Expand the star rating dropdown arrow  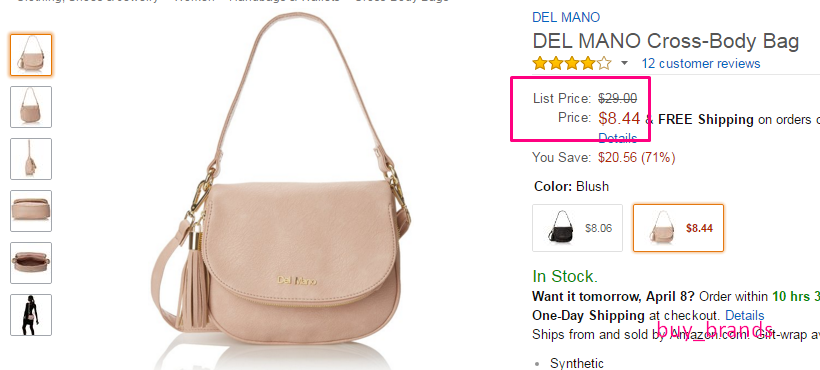point(624,64)
